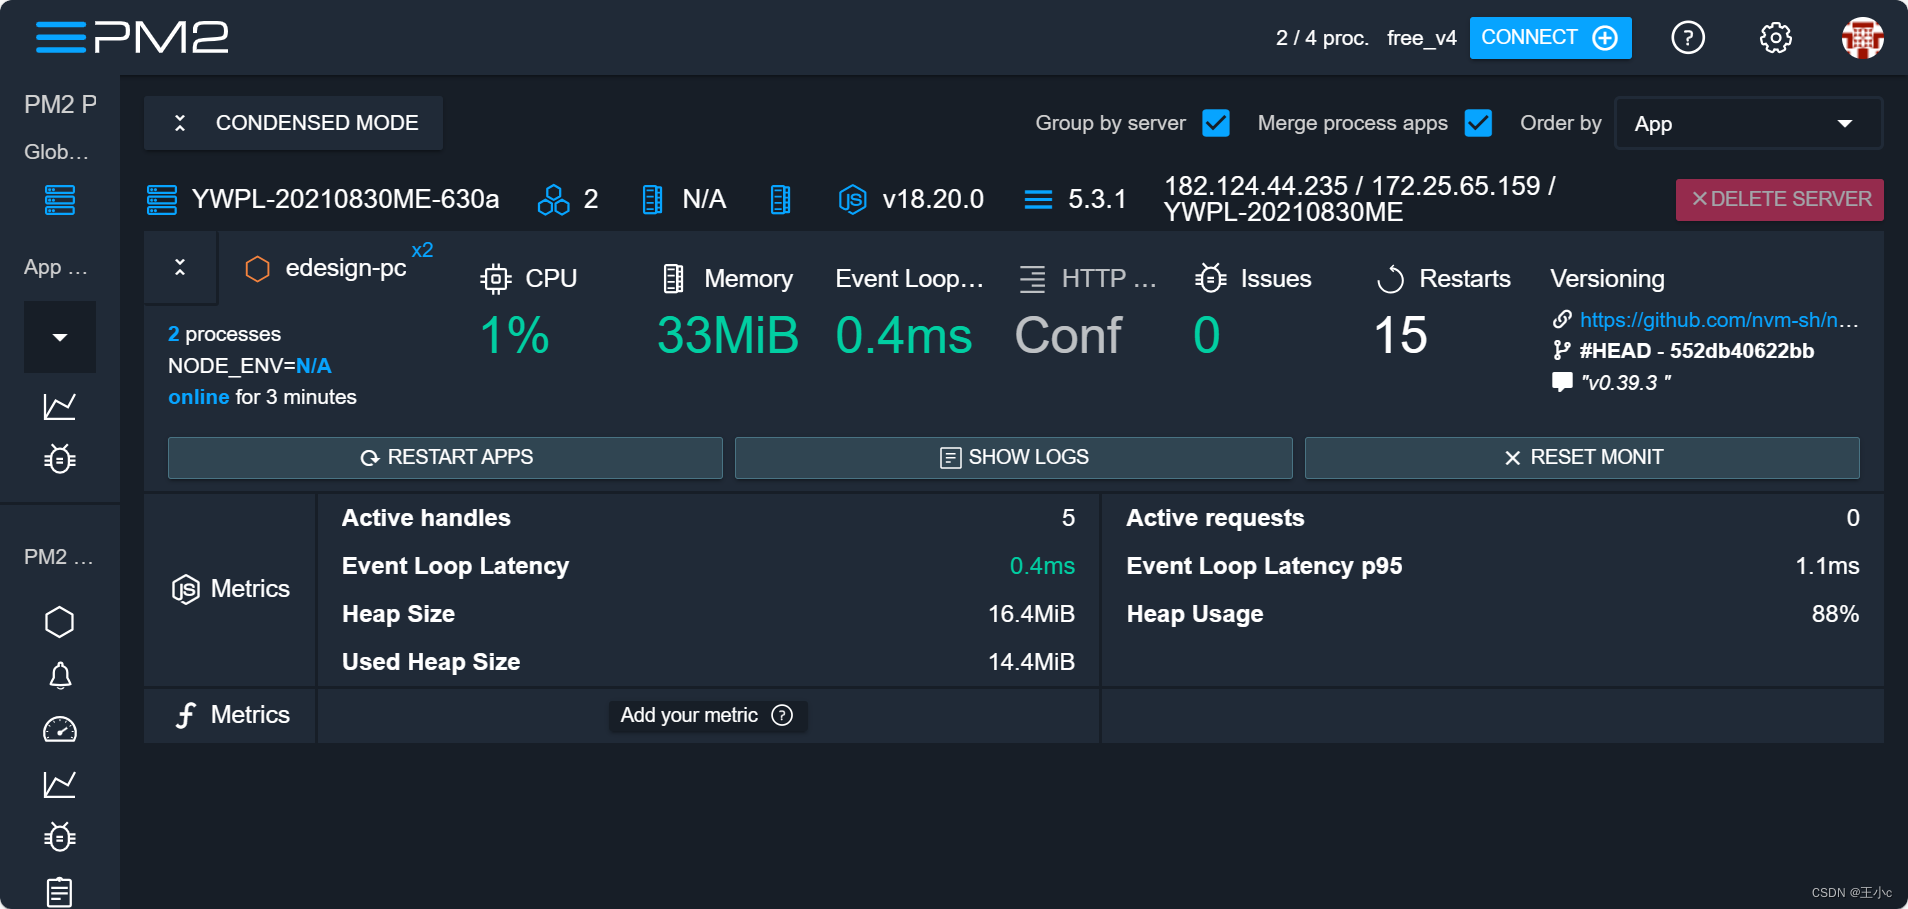Uncheck Group by server checkbox
Screen dimensions: 1908x909
1216,123
